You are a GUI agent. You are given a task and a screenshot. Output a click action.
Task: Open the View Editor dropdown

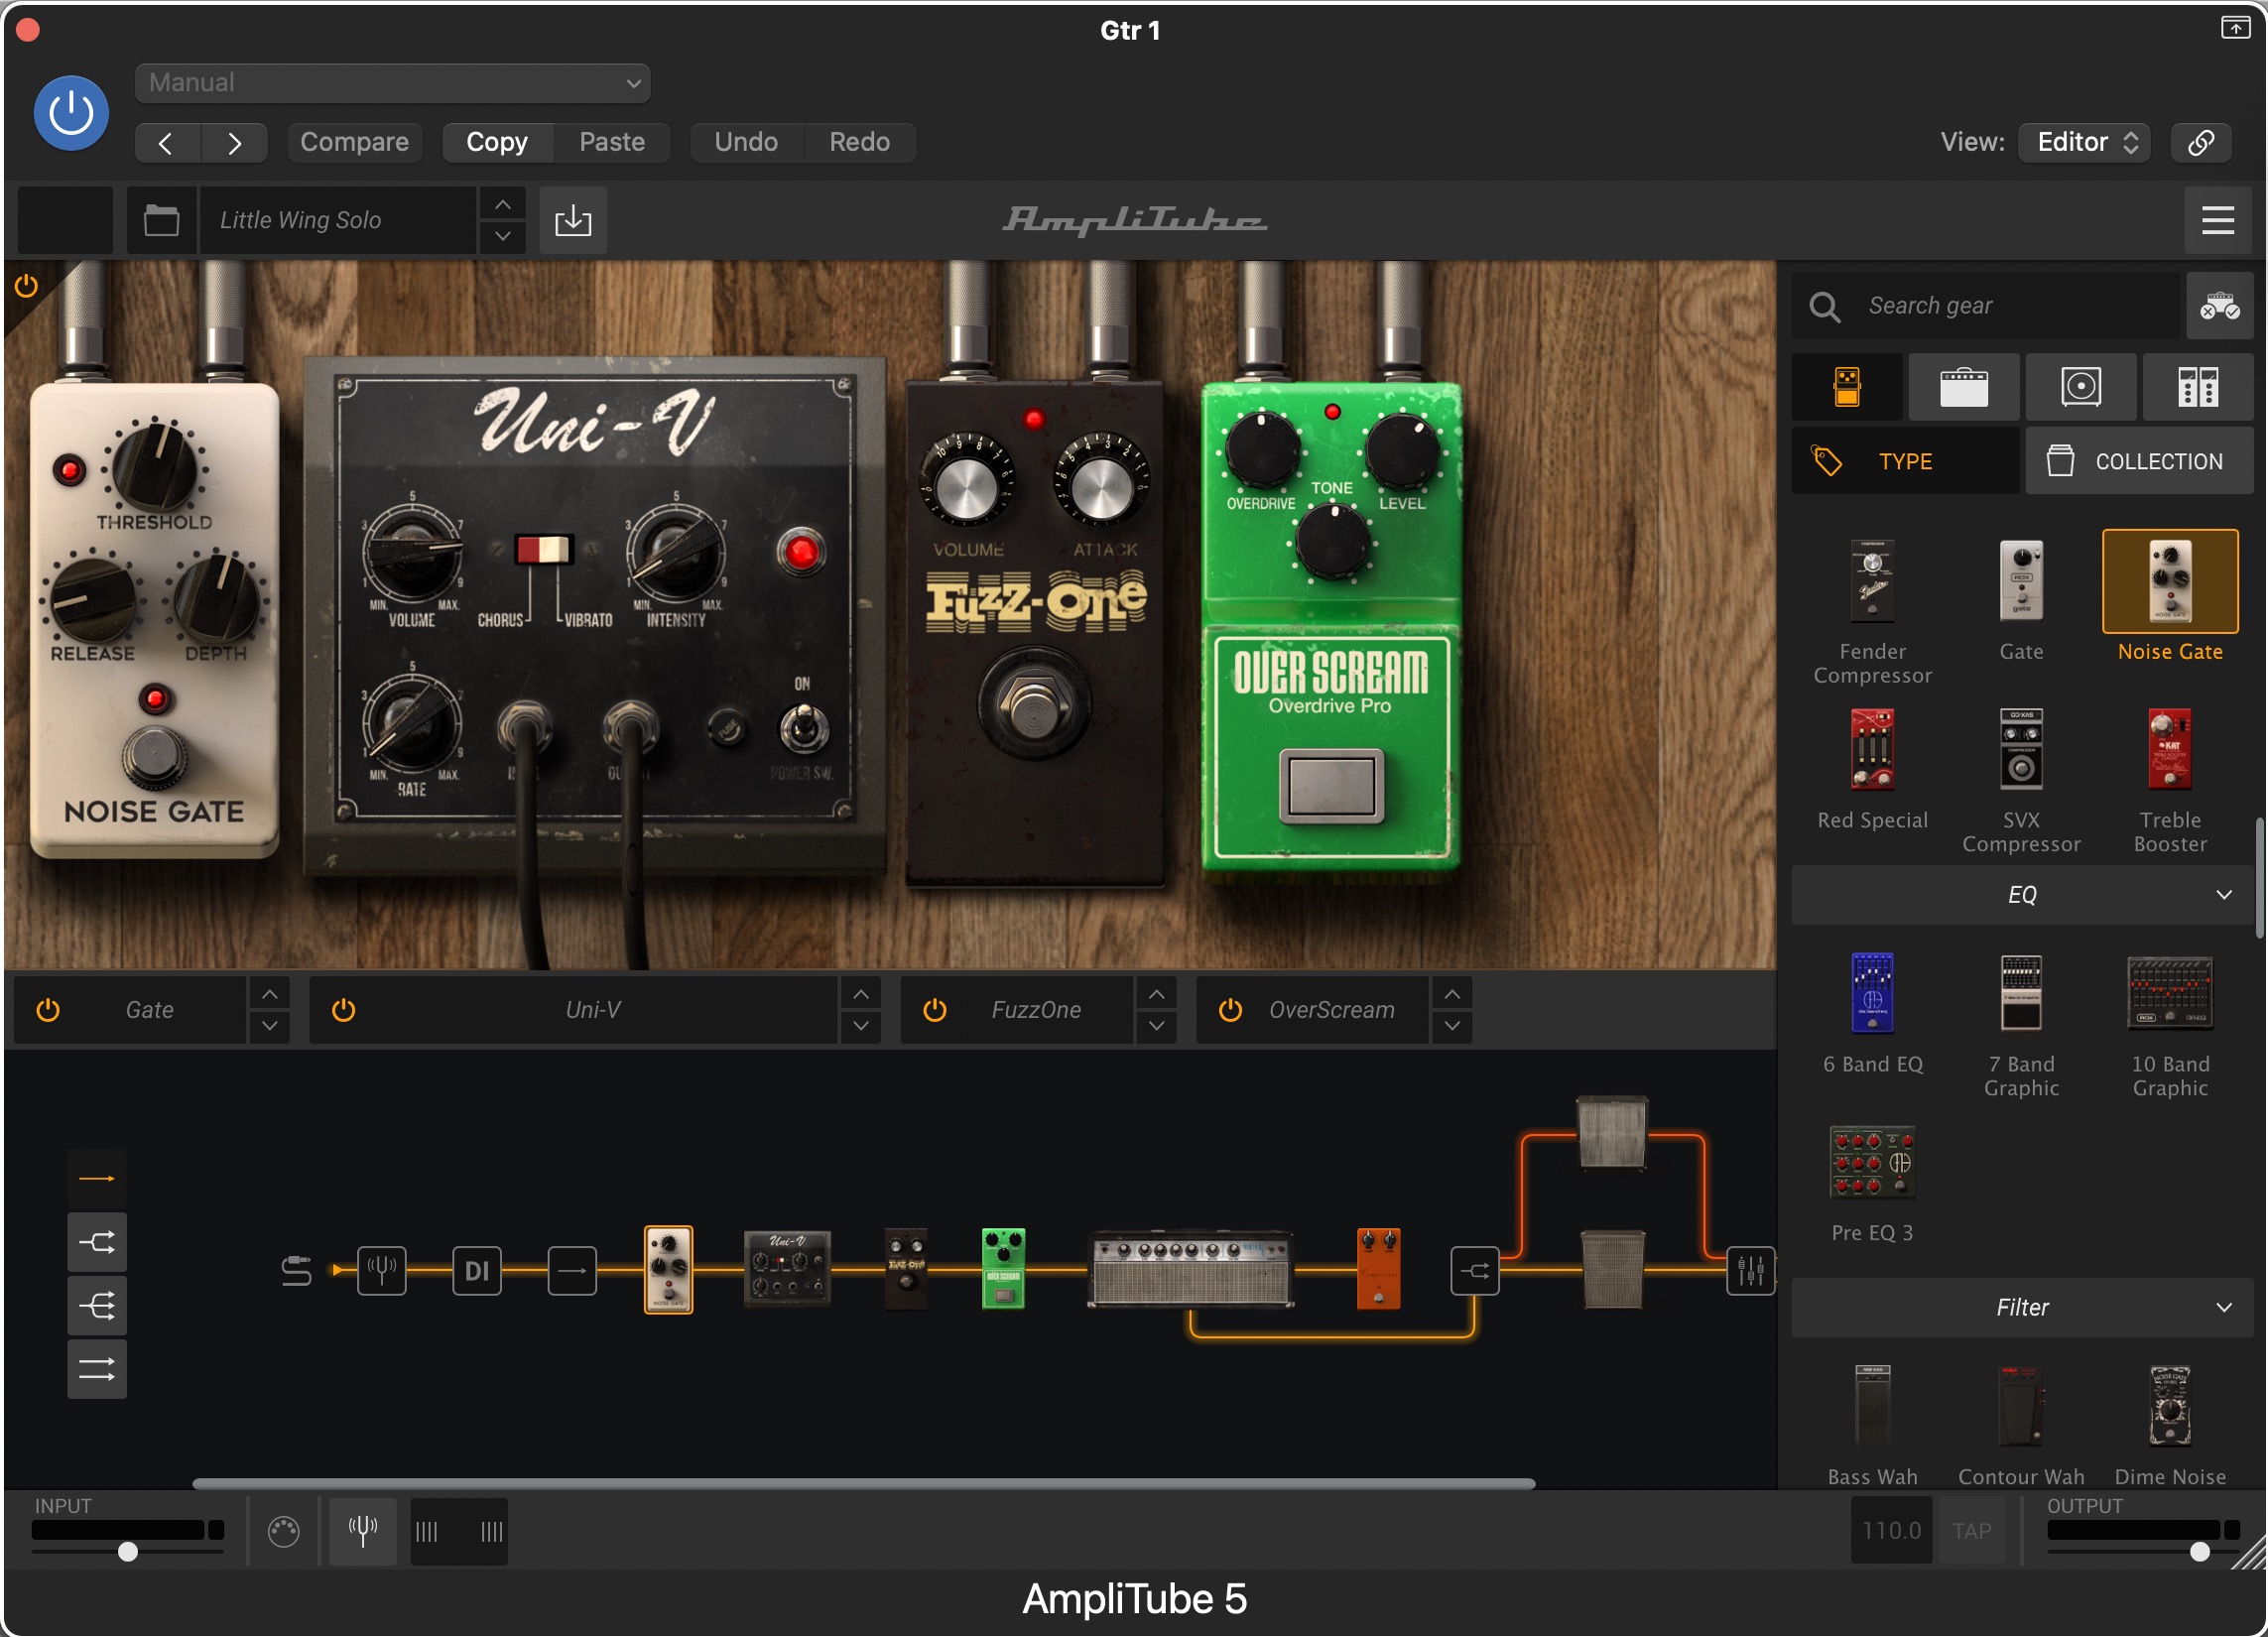click(2084, 142)
